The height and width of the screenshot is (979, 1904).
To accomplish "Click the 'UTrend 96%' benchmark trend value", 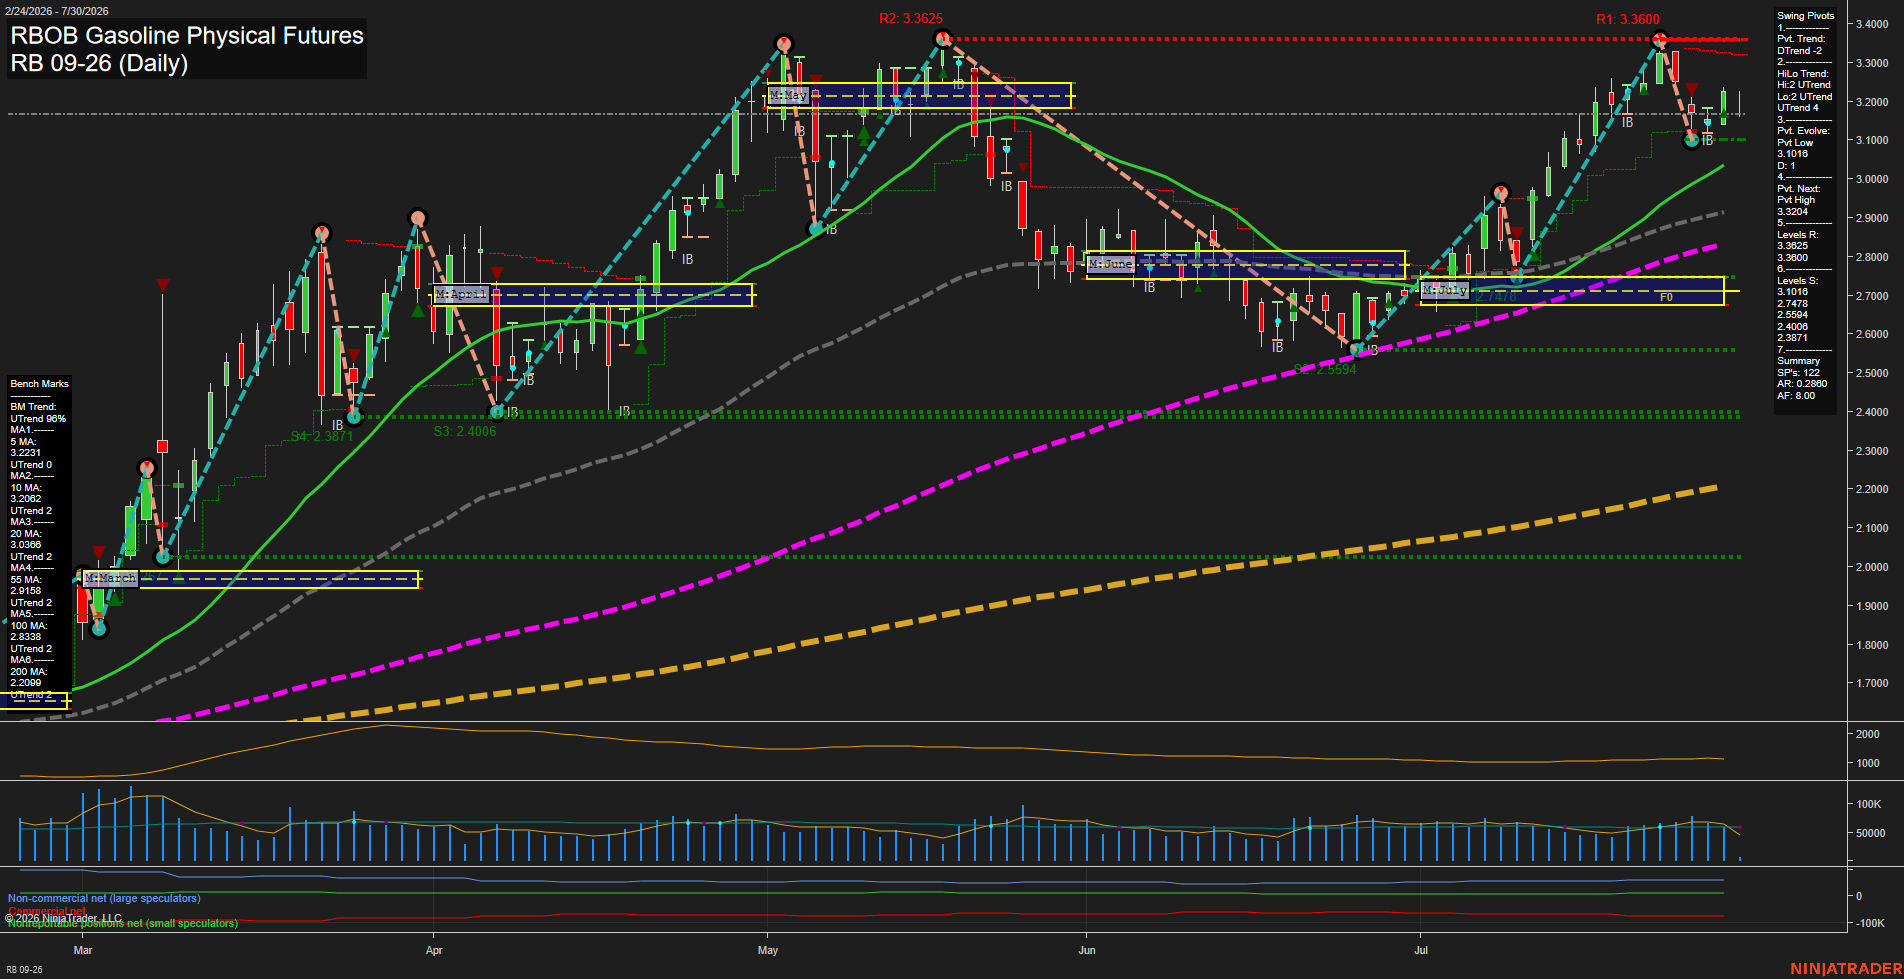I will 38,419.
